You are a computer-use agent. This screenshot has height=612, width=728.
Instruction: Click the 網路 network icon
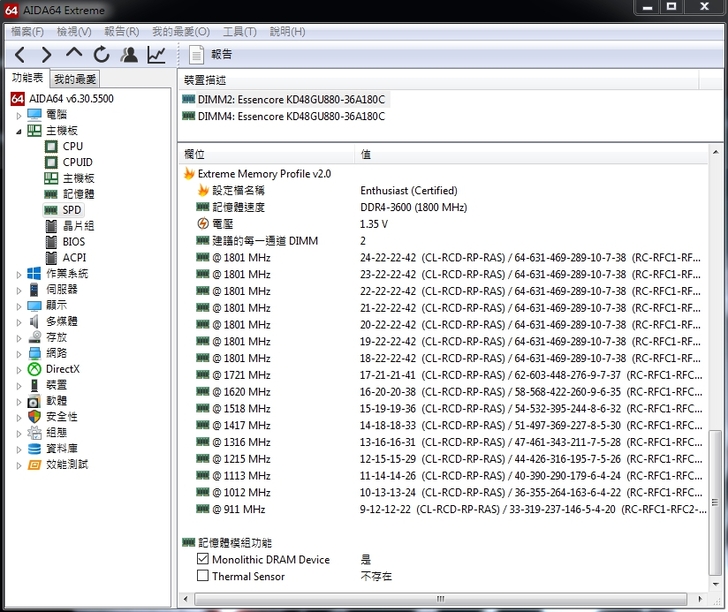click(x=34, y=353)
